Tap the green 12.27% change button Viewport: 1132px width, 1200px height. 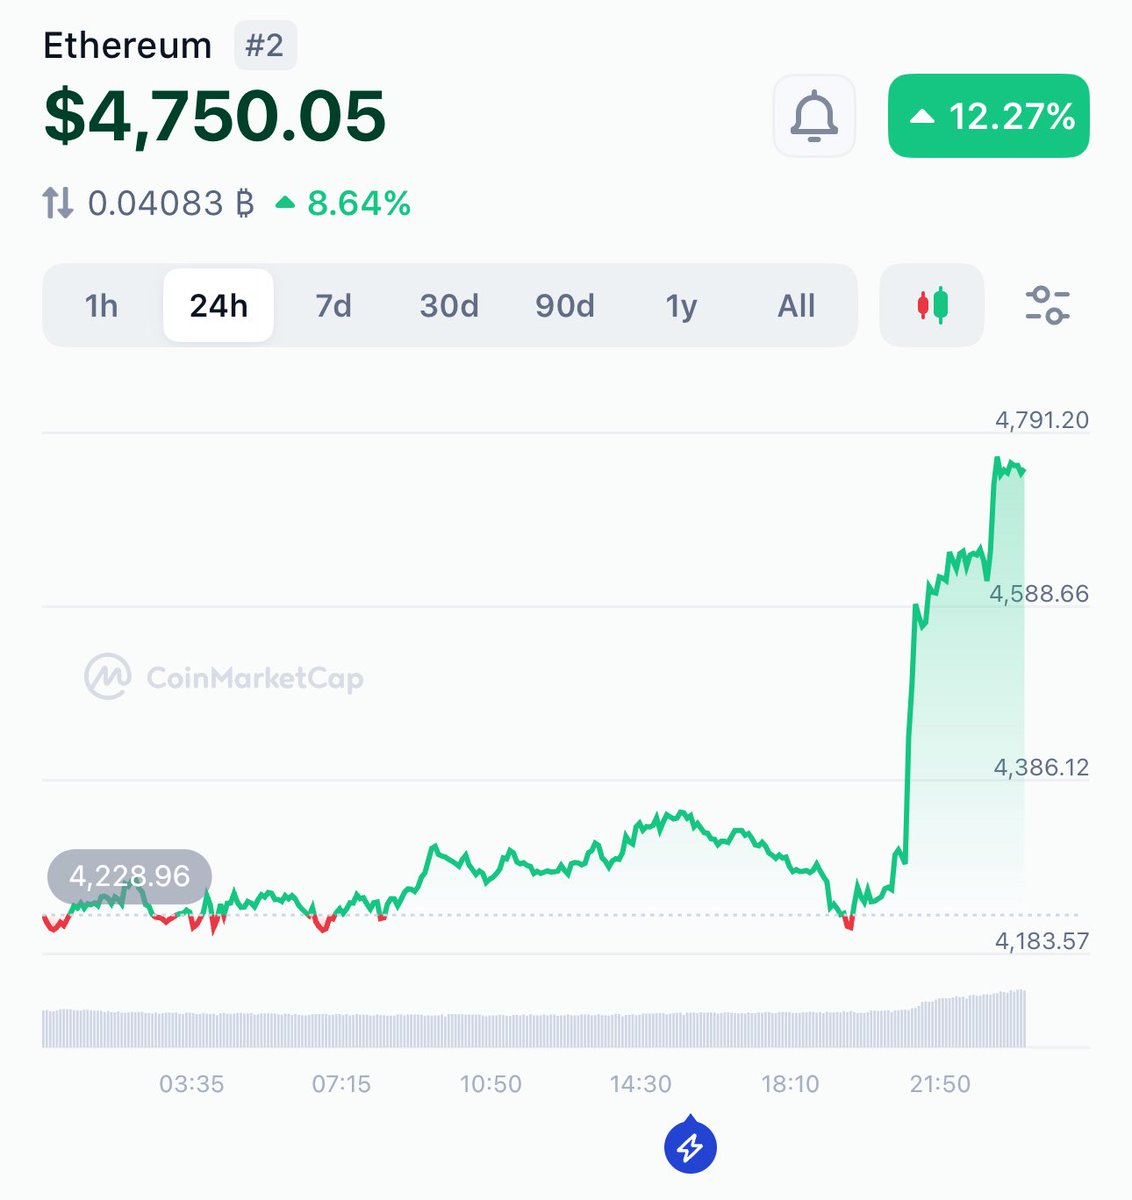click(988, 116)
